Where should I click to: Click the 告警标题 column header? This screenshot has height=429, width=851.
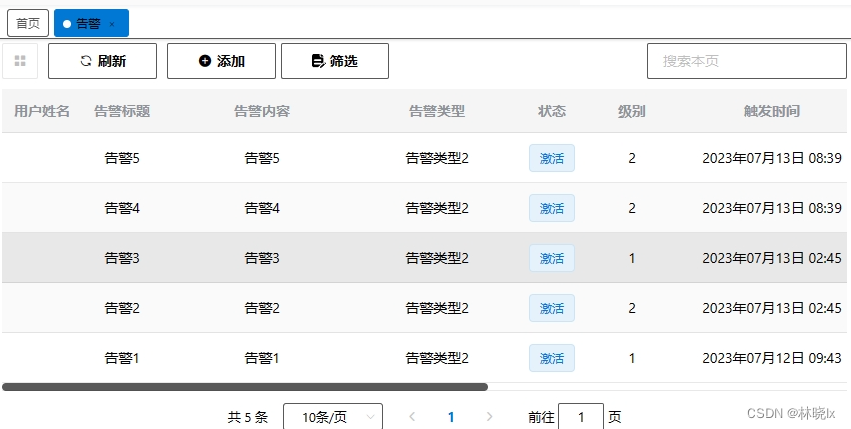pyautogui.click(x=122, y=111)
